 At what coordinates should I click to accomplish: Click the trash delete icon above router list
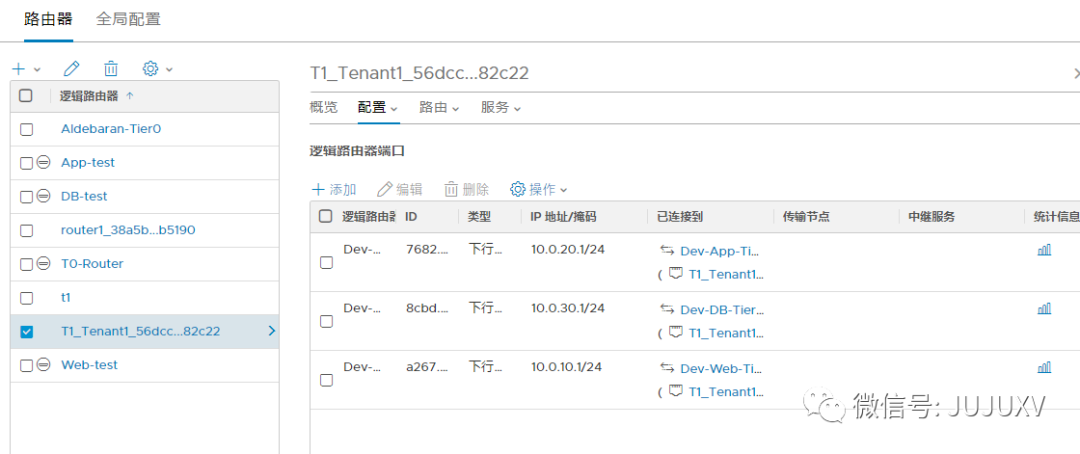111,69
